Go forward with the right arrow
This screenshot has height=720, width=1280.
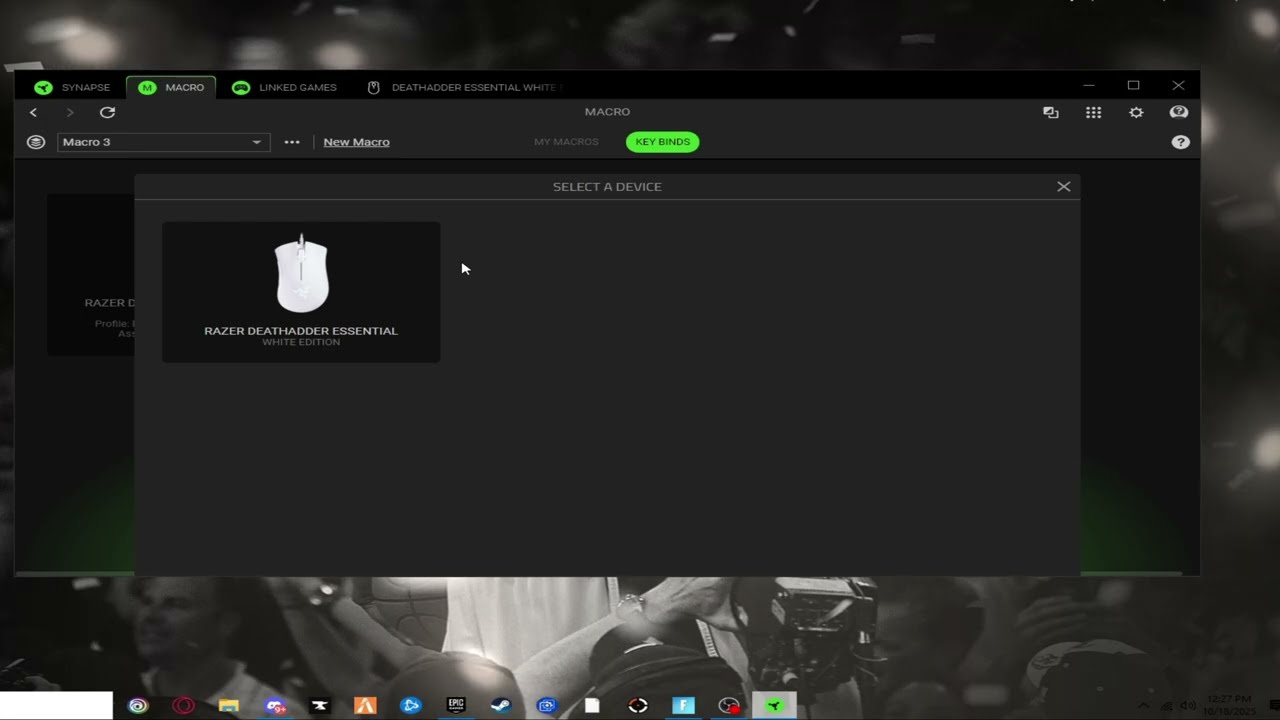70,112
